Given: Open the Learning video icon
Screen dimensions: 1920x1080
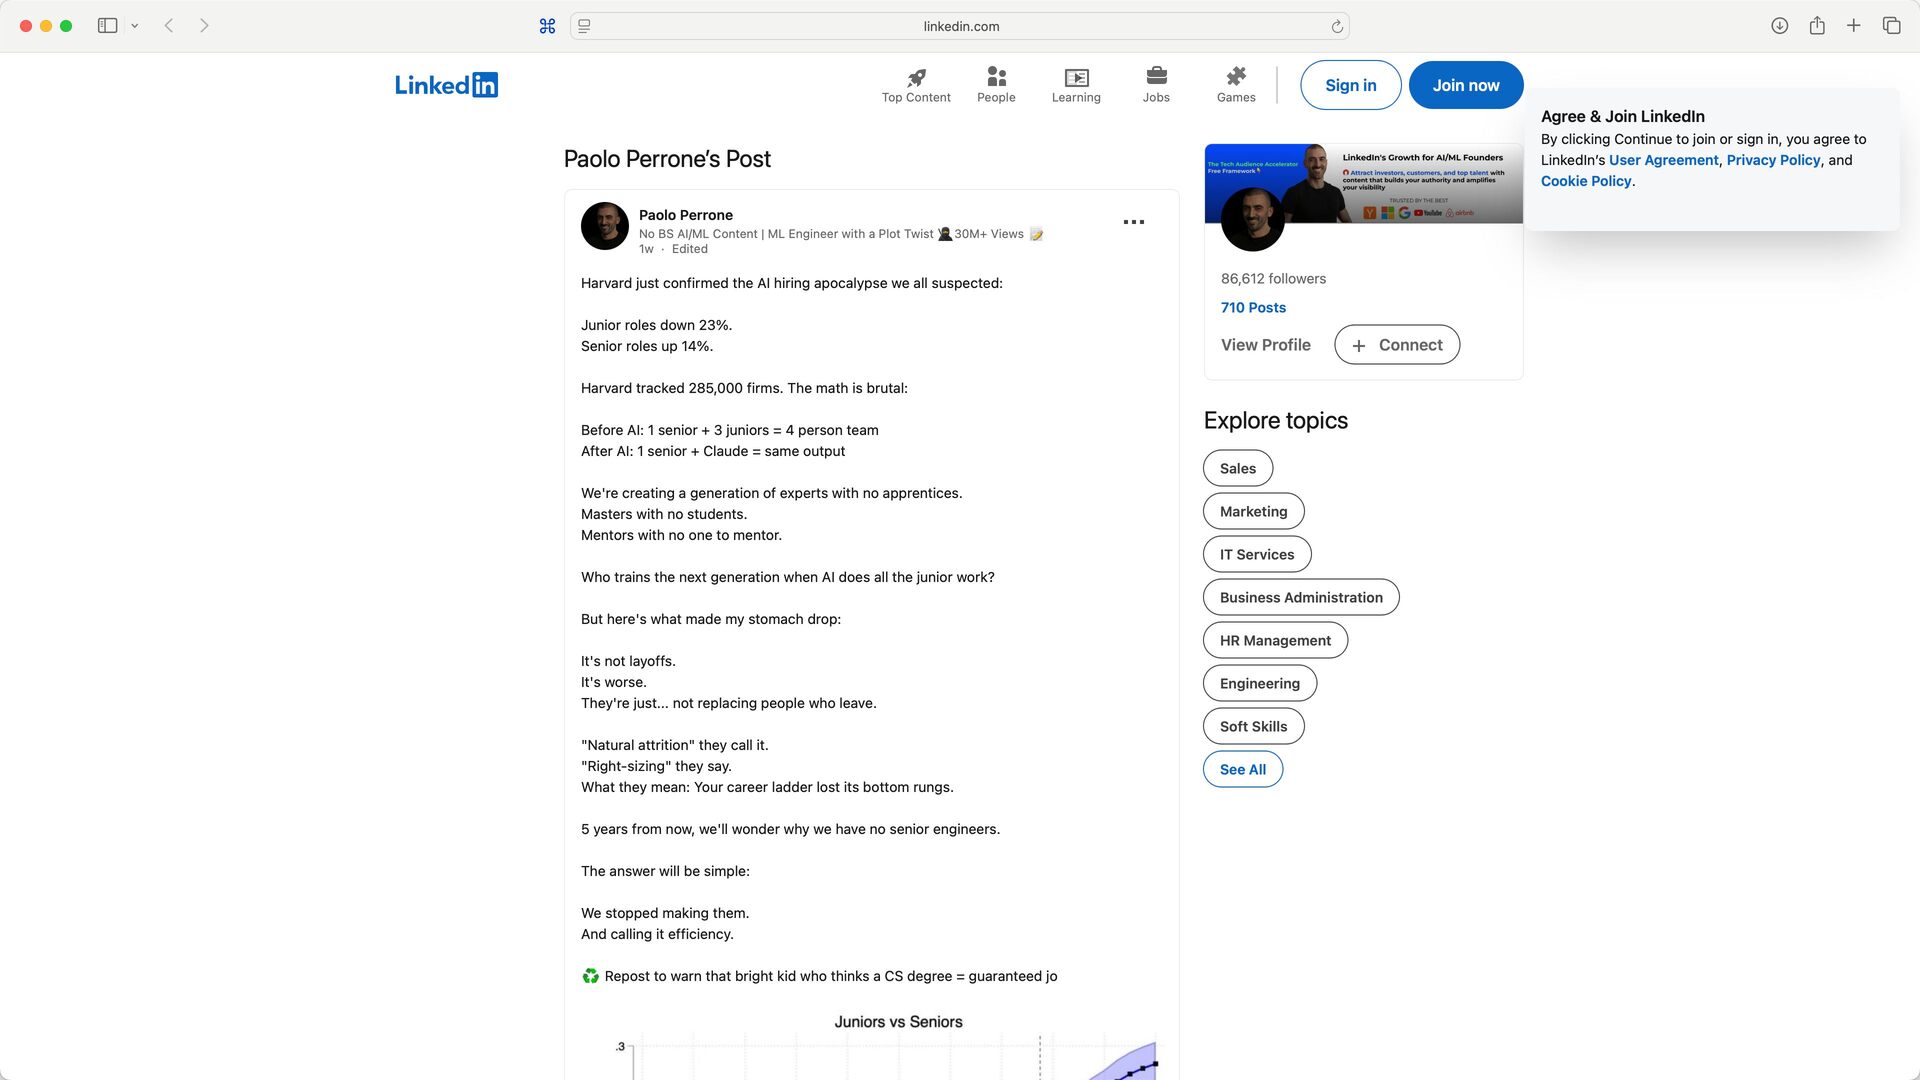Looking at the screenshot, I should [x=1076, y=77].
